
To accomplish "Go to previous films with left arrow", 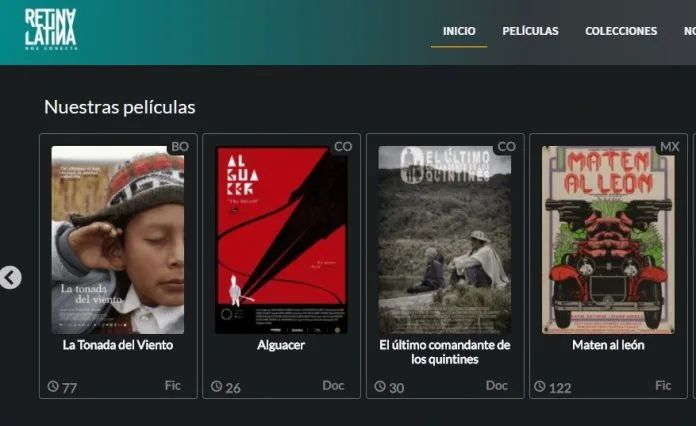I will (10, 277).
